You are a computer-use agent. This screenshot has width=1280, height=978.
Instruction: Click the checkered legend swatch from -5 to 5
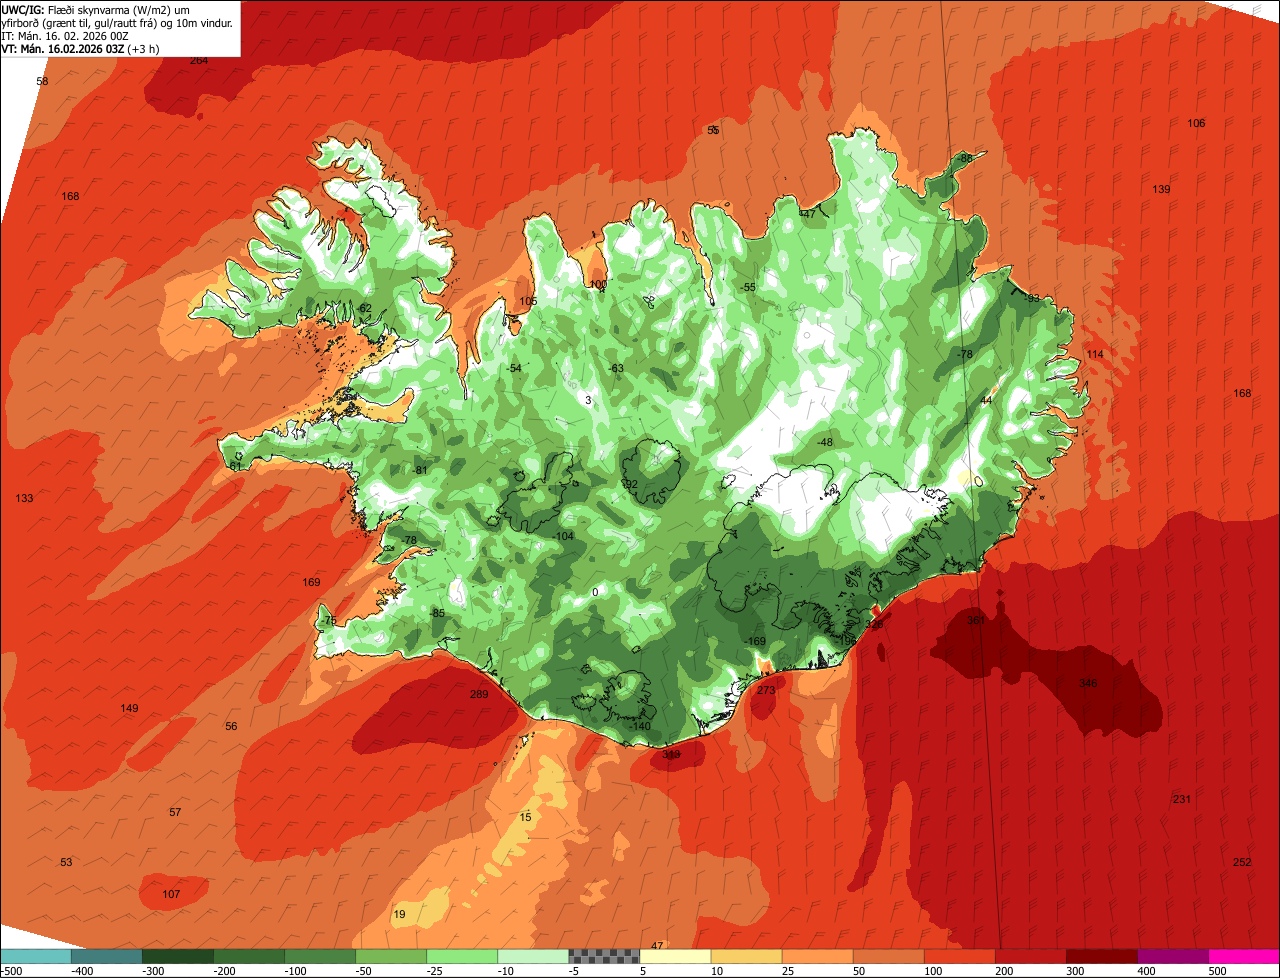coord(604,956)
